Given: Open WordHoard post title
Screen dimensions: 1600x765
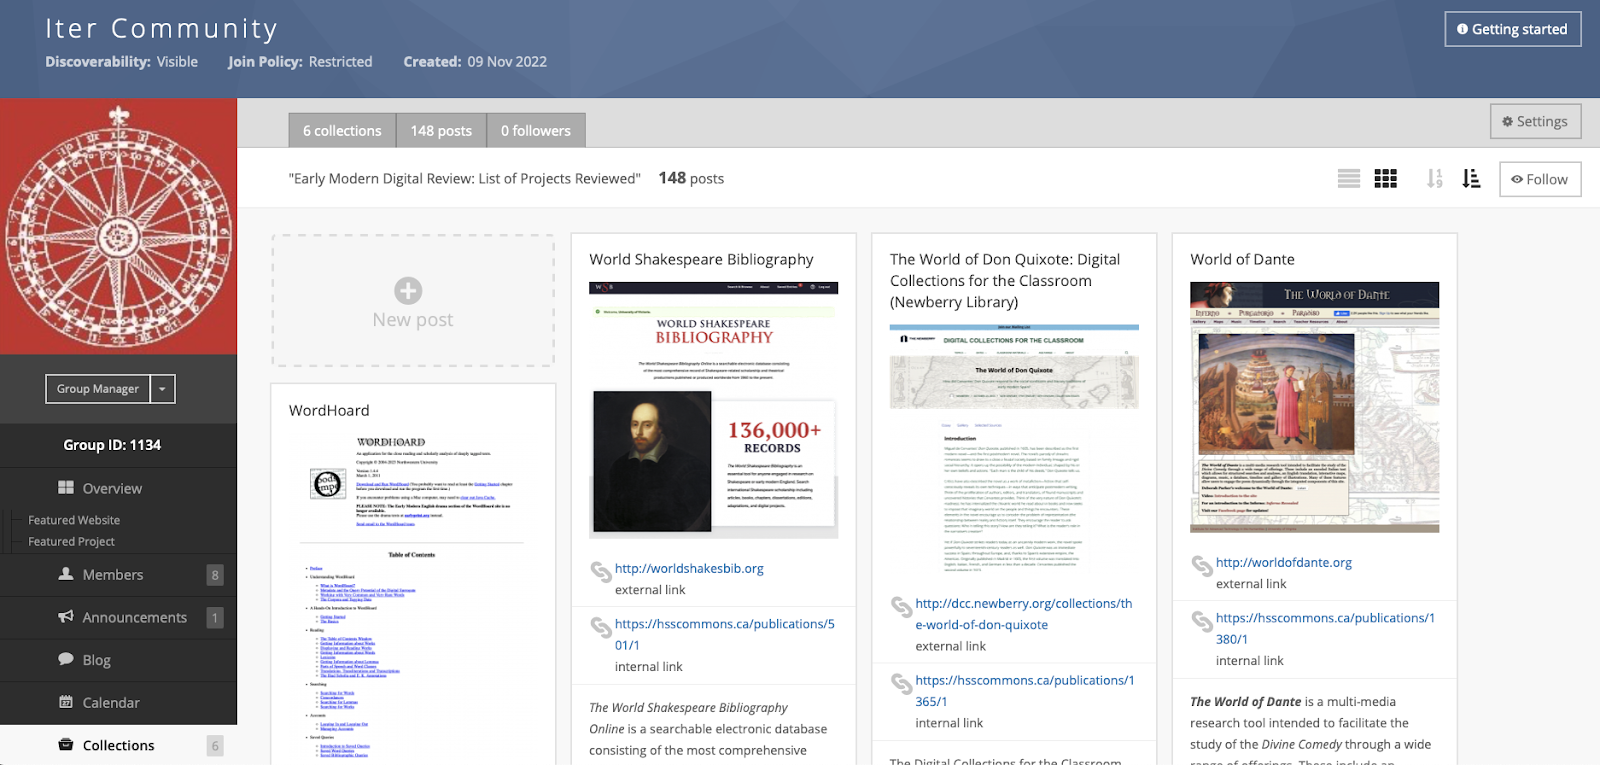Looking at the screenshot, I should pyautogui.click(x=329, y=410).
